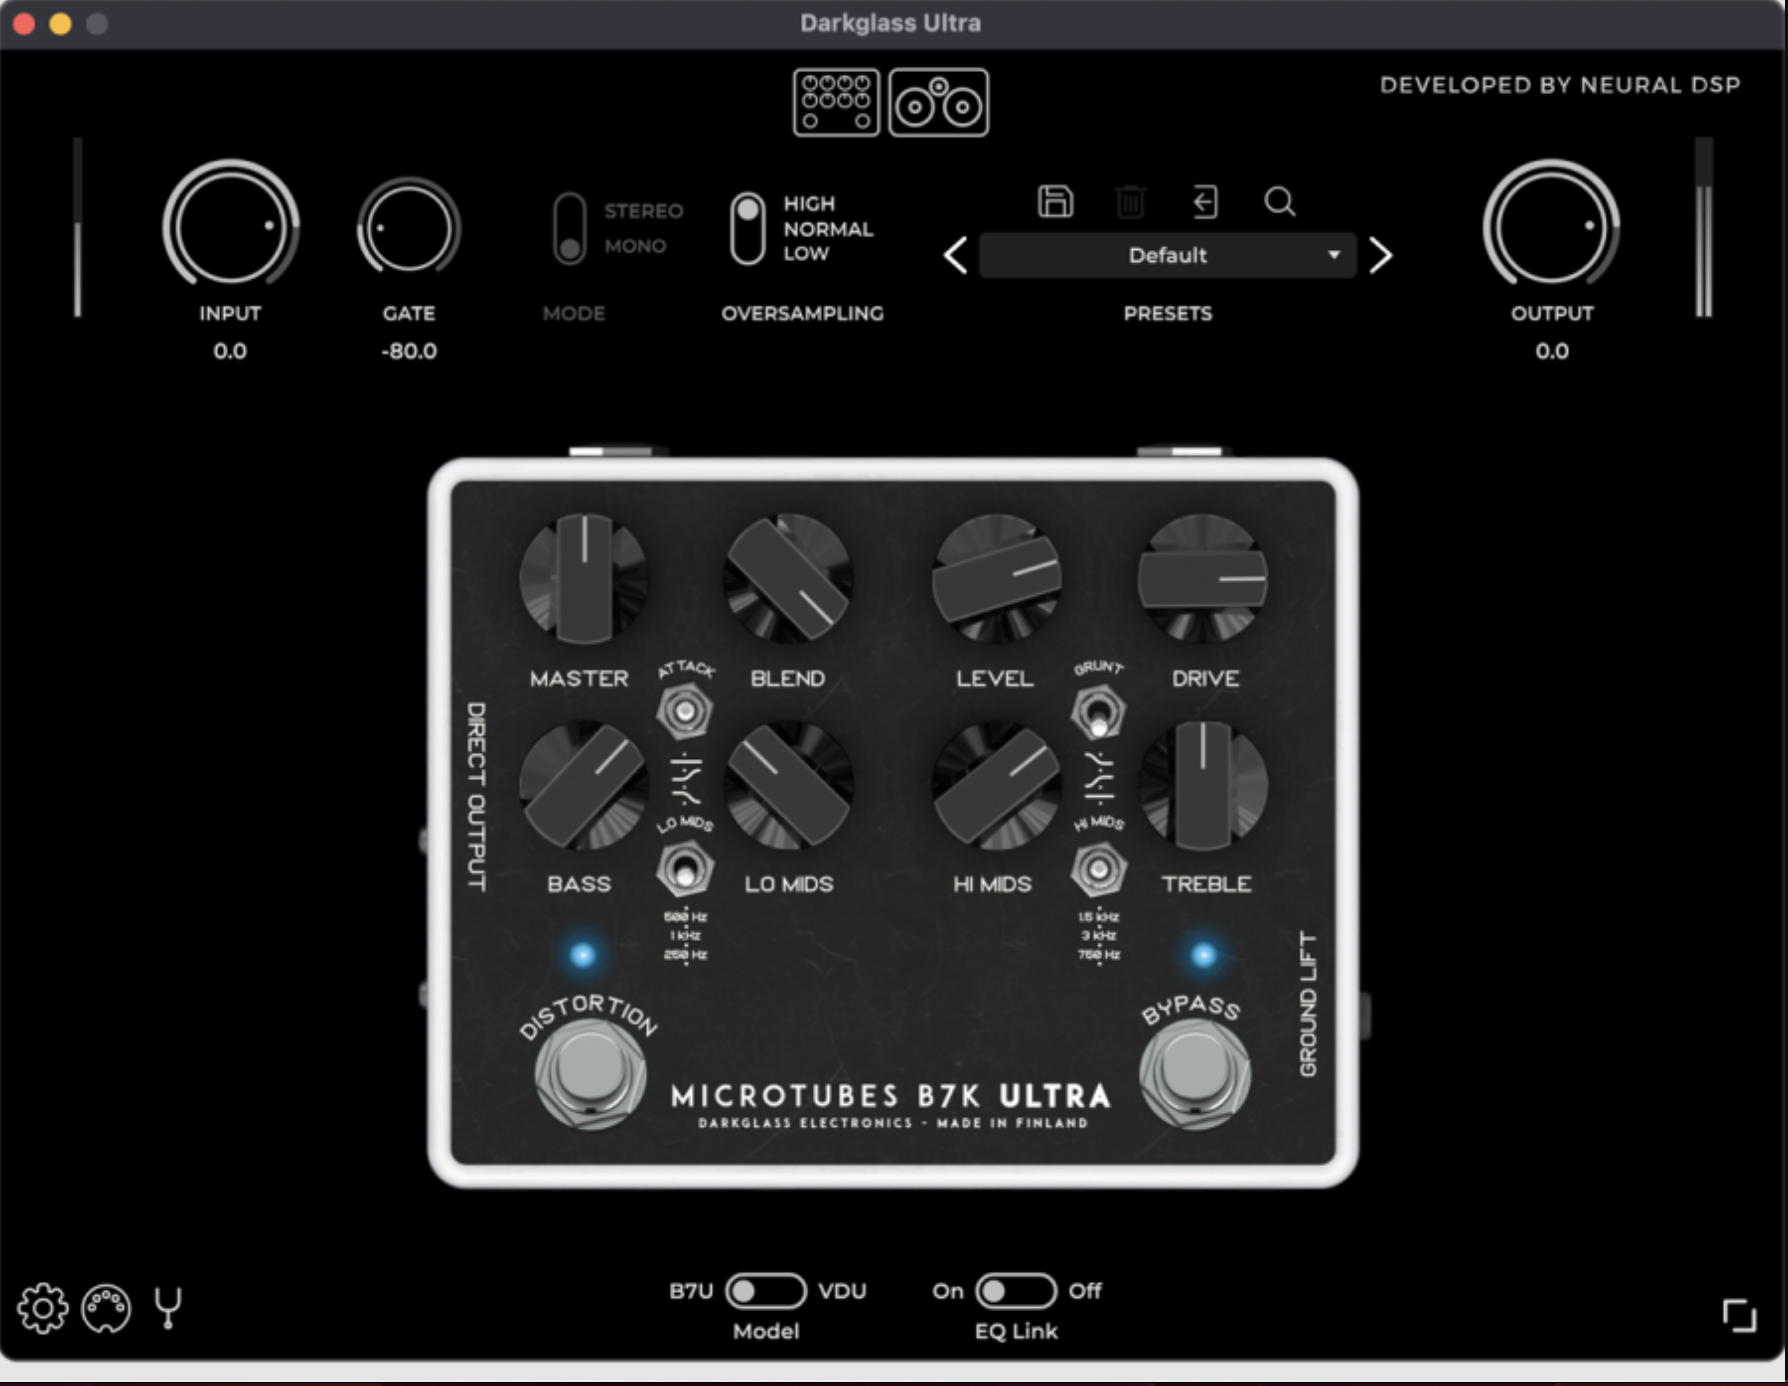The width and height of the screenshot is (1788, 1386).
Task: Click the EQ Link On label
Action: (x=948, y=1291)
